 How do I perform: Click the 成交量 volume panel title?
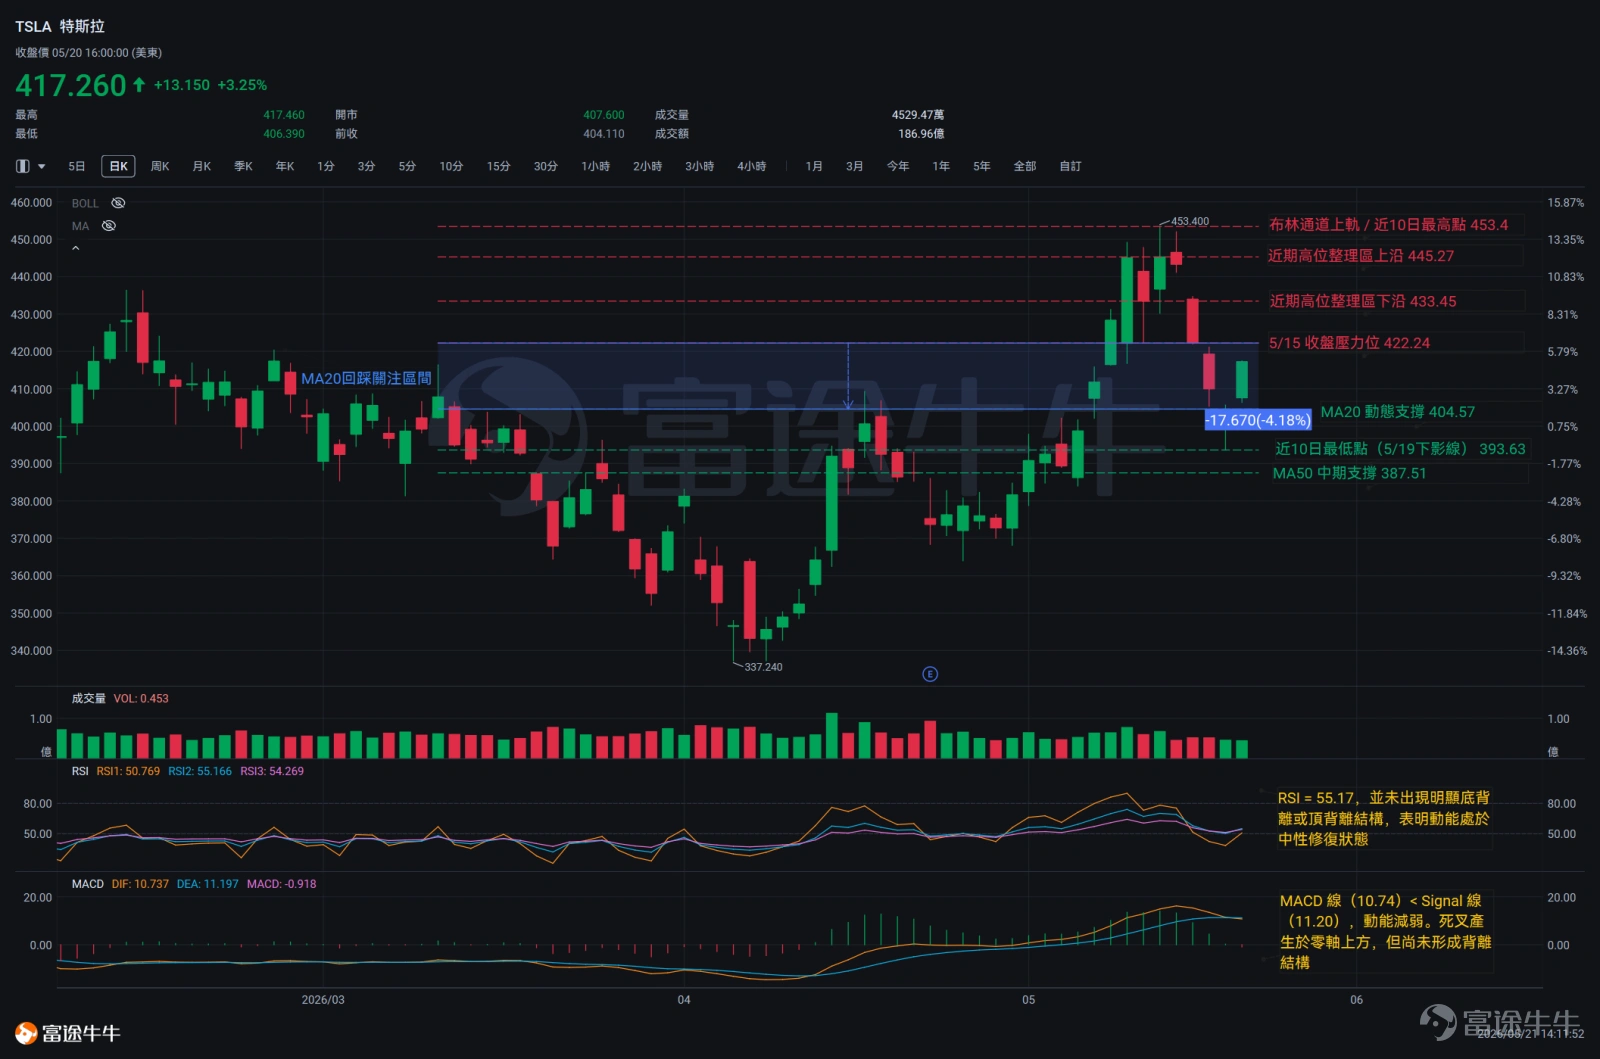tap(89, 699)
